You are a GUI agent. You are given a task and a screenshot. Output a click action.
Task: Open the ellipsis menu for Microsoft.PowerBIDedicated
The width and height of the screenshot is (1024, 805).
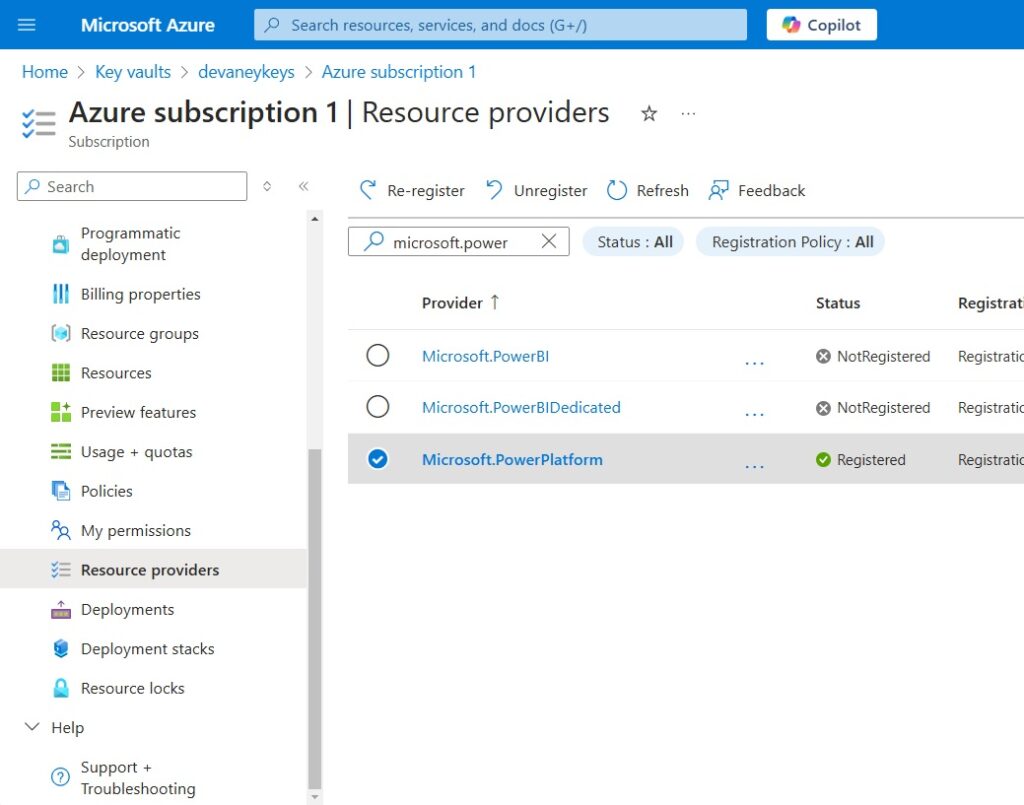click(x=754, y=413)
